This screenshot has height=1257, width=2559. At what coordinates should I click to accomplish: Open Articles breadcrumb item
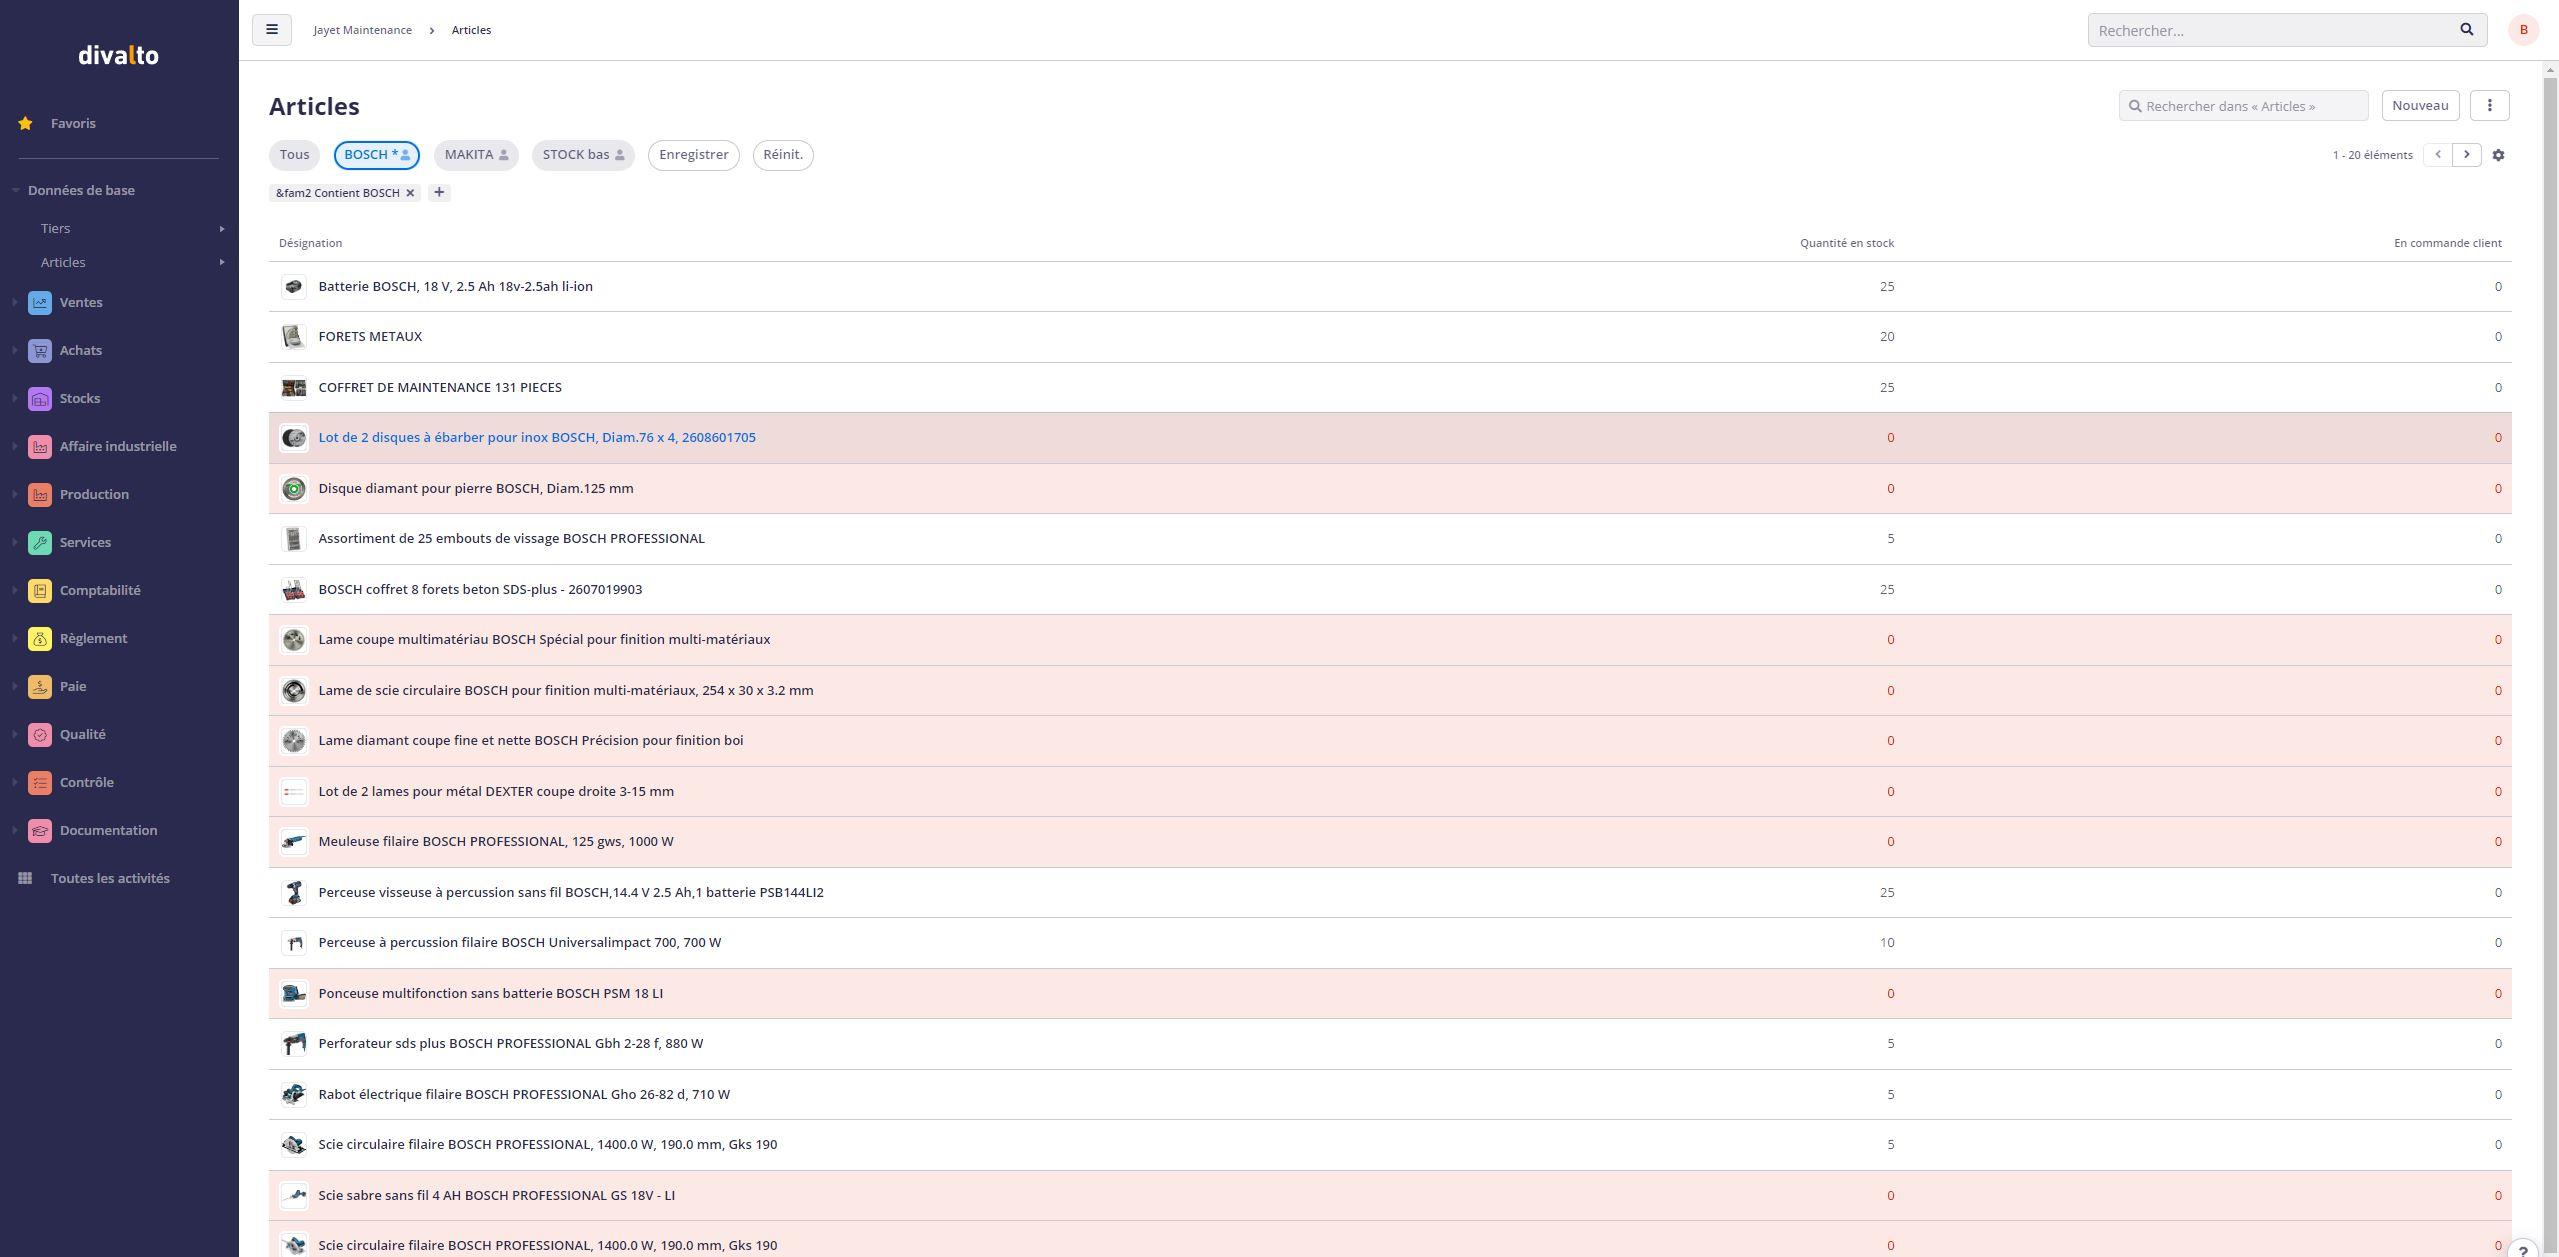pos(471,30)
